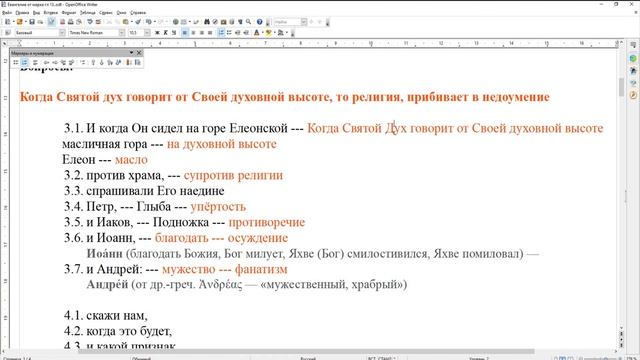Viewport: 640px width, 360px height.
Task: Close the bullets and numbering toolbar
Action: click(139, 53)
